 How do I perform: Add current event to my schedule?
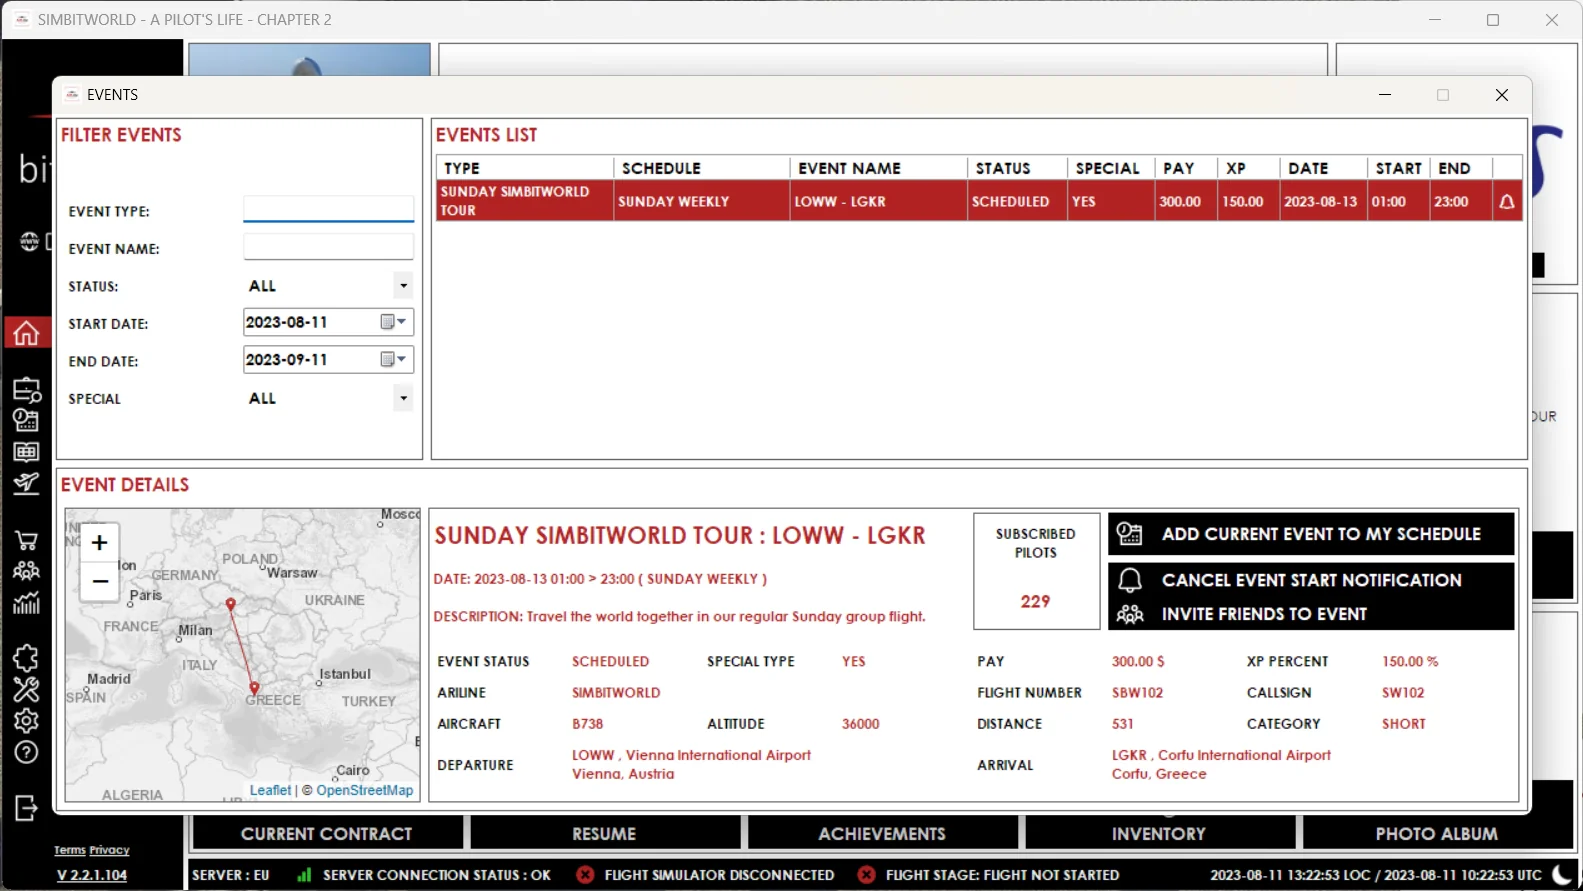point(1311,534)
